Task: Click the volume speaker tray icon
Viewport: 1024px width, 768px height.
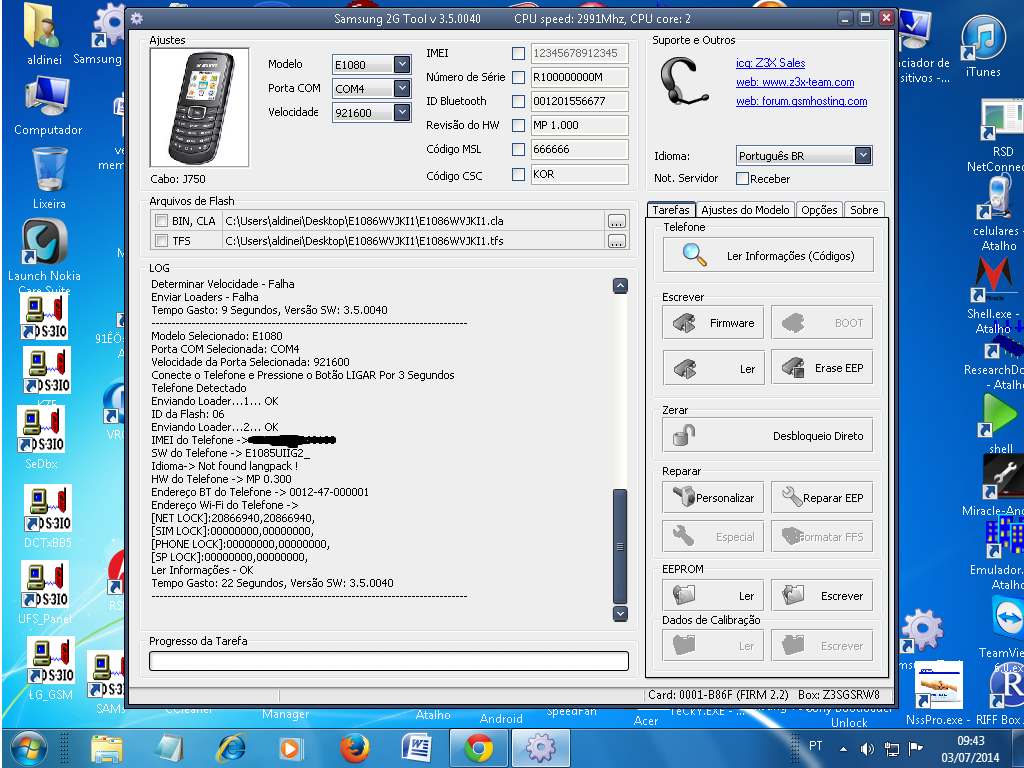Action: coord(867,748)
